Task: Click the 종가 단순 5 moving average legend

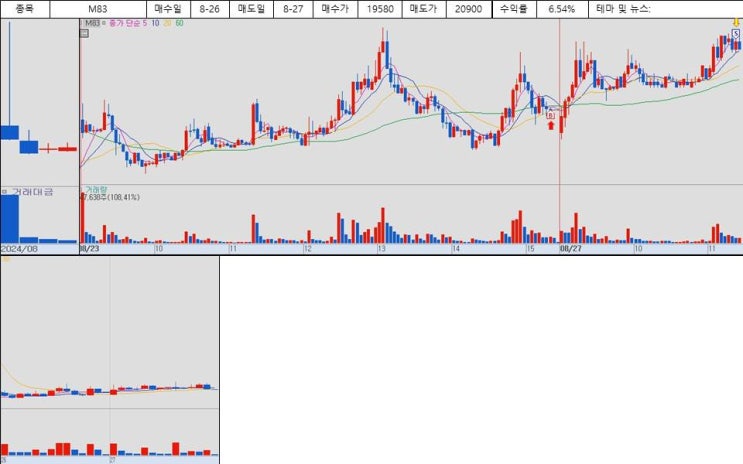Action: coord(127,23)
